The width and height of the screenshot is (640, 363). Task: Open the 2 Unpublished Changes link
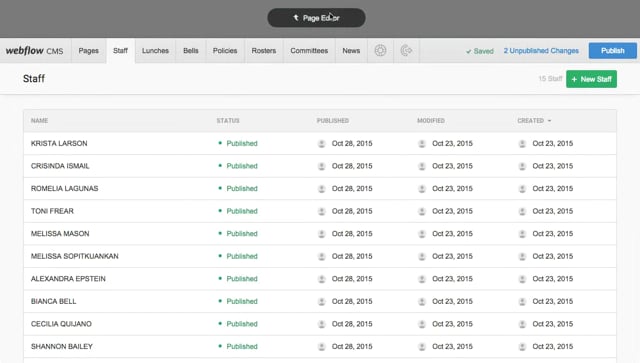541,51
